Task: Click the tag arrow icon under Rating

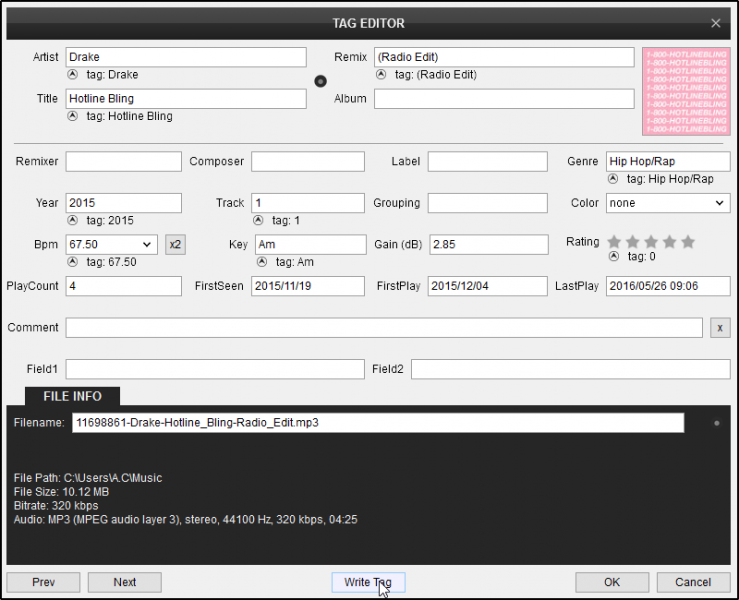Action: point(612,256)
